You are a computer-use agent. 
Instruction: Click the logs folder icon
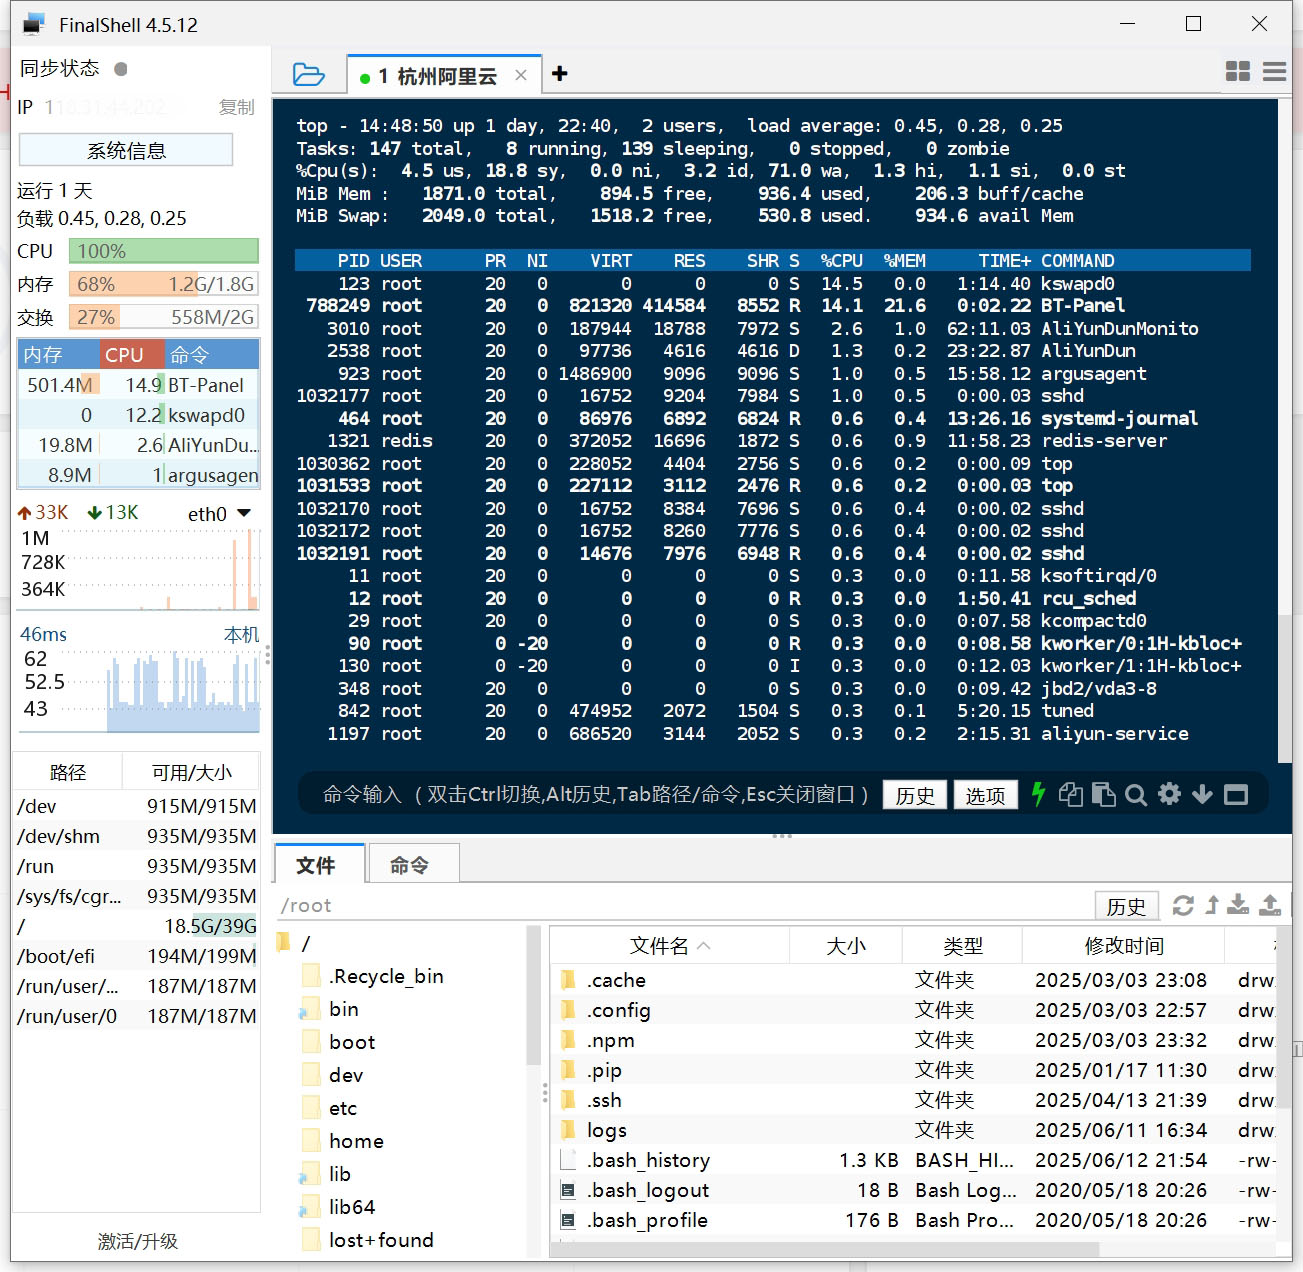[569, 1130]
